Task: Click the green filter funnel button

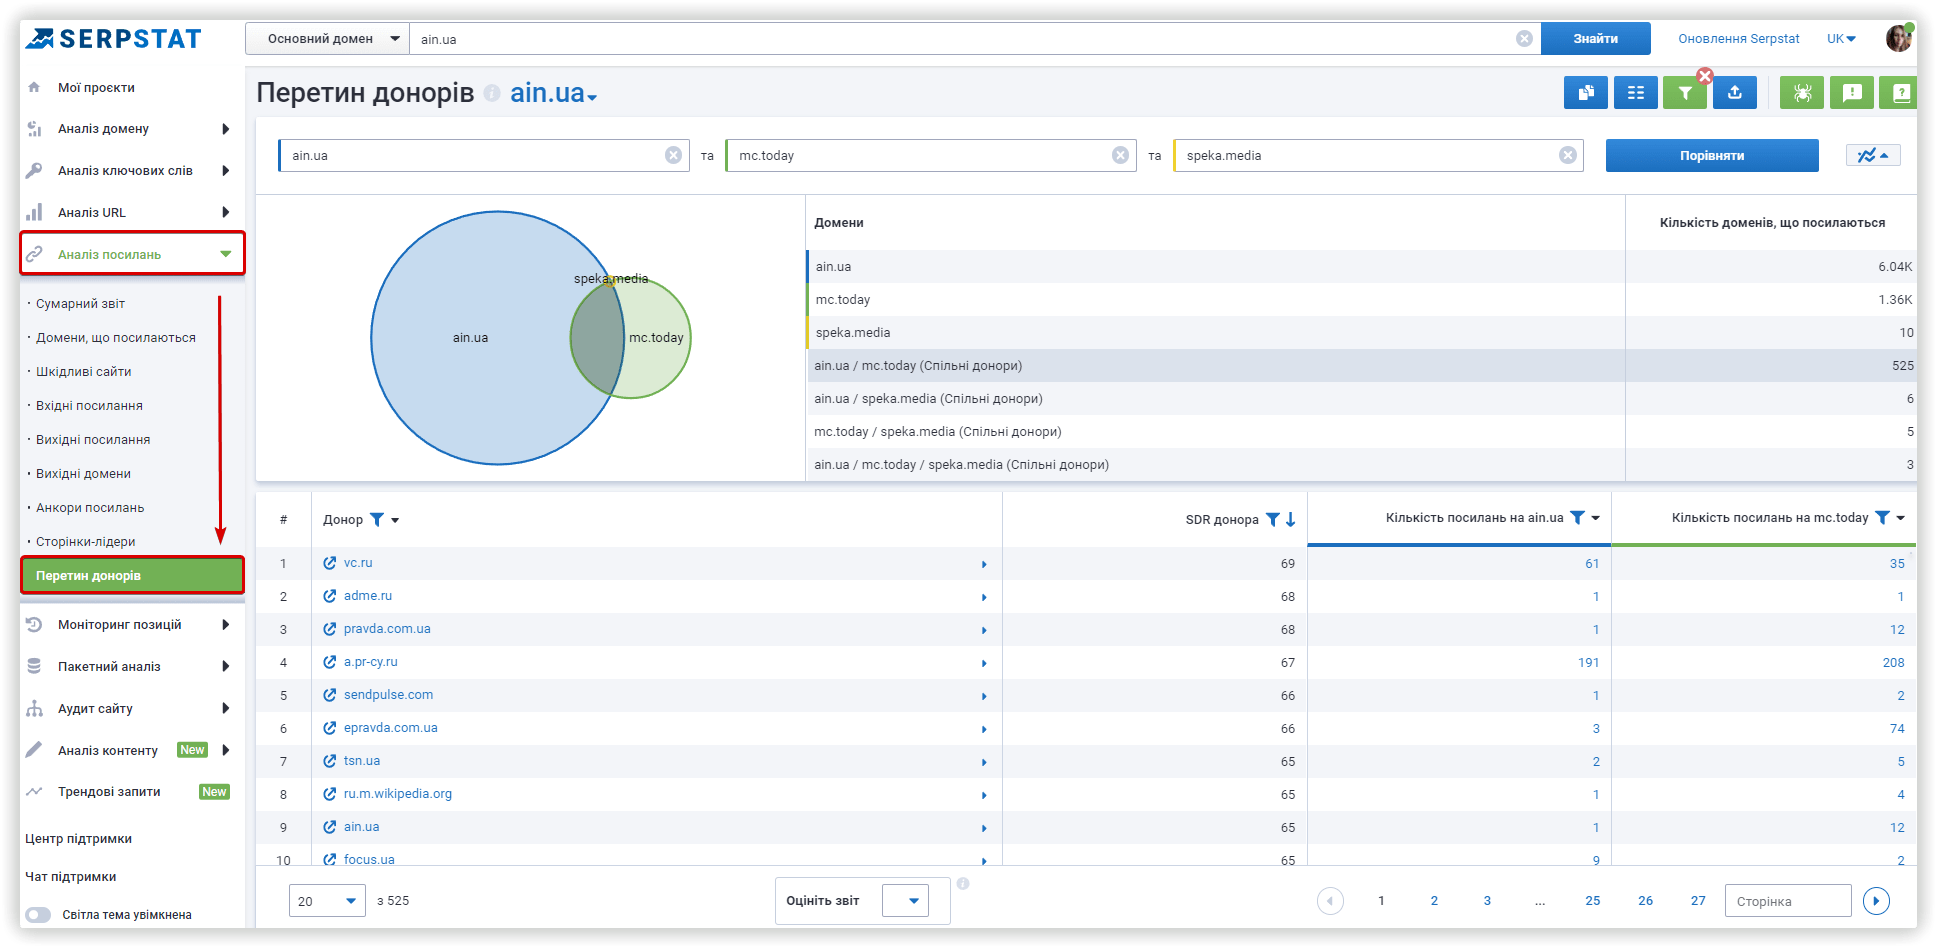Action: 1685,93
